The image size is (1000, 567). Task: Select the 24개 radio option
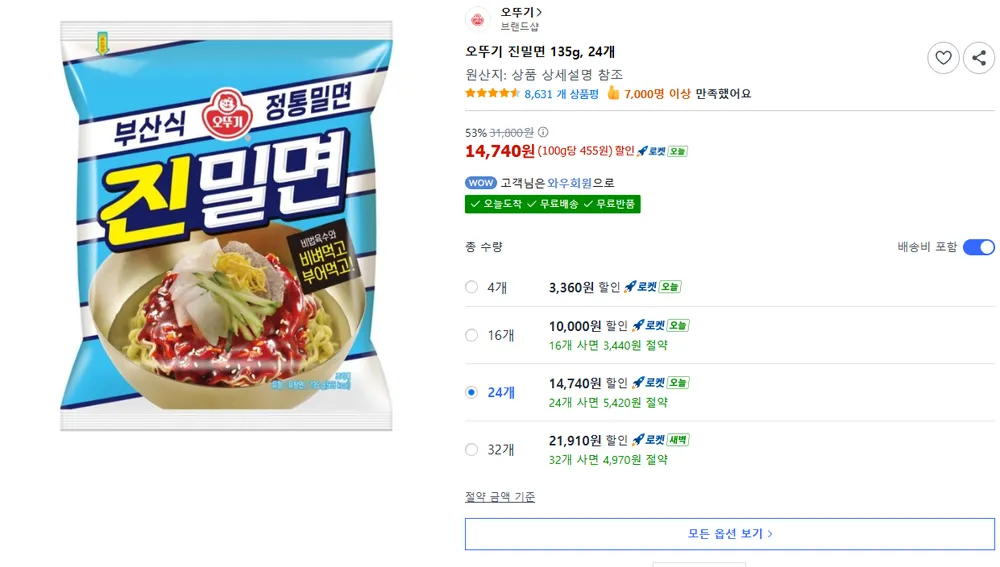pyautogui.click(x=471, y=392)
